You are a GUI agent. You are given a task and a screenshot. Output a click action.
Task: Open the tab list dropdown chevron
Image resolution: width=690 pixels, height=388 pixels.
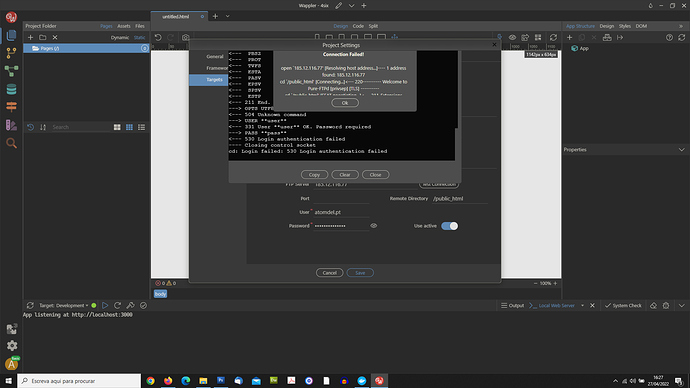click(x=228, y=16)
